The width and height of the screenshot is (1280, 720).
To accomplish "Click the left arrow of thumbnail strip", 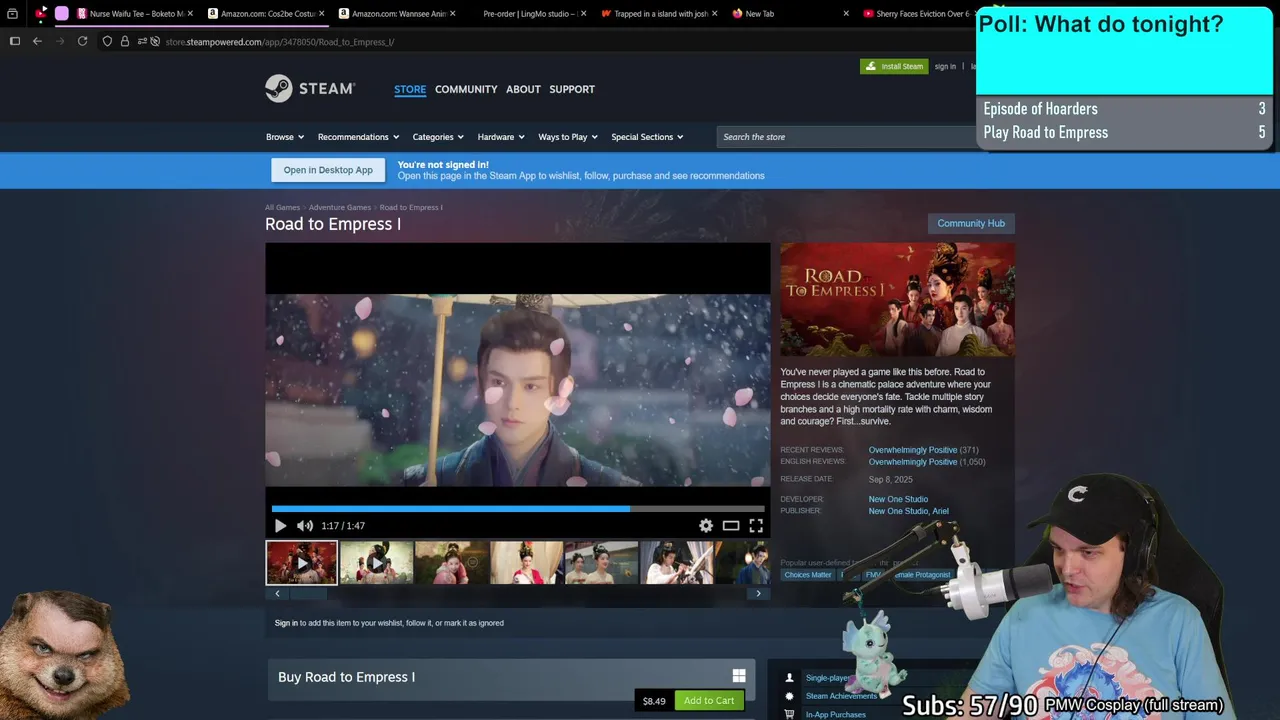I will pyautogui.click(x=277, y=594).
